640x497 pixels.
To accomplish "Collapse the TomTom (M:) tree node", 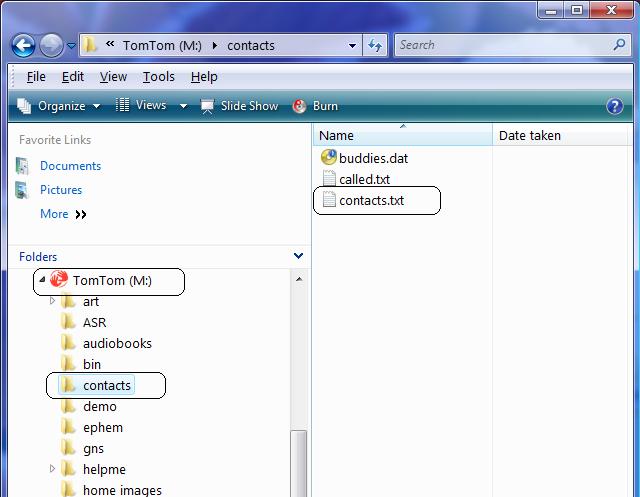I will point(42,280).
